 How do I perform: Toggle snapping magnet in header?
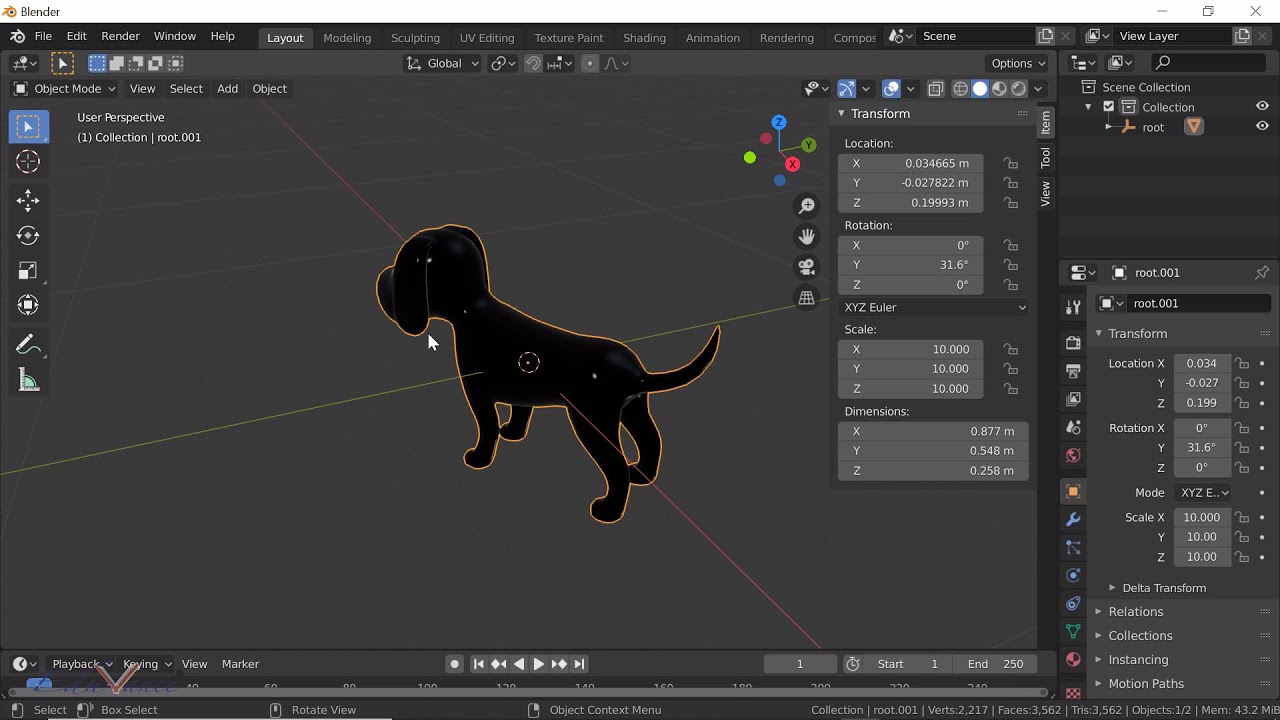(533, 63)
